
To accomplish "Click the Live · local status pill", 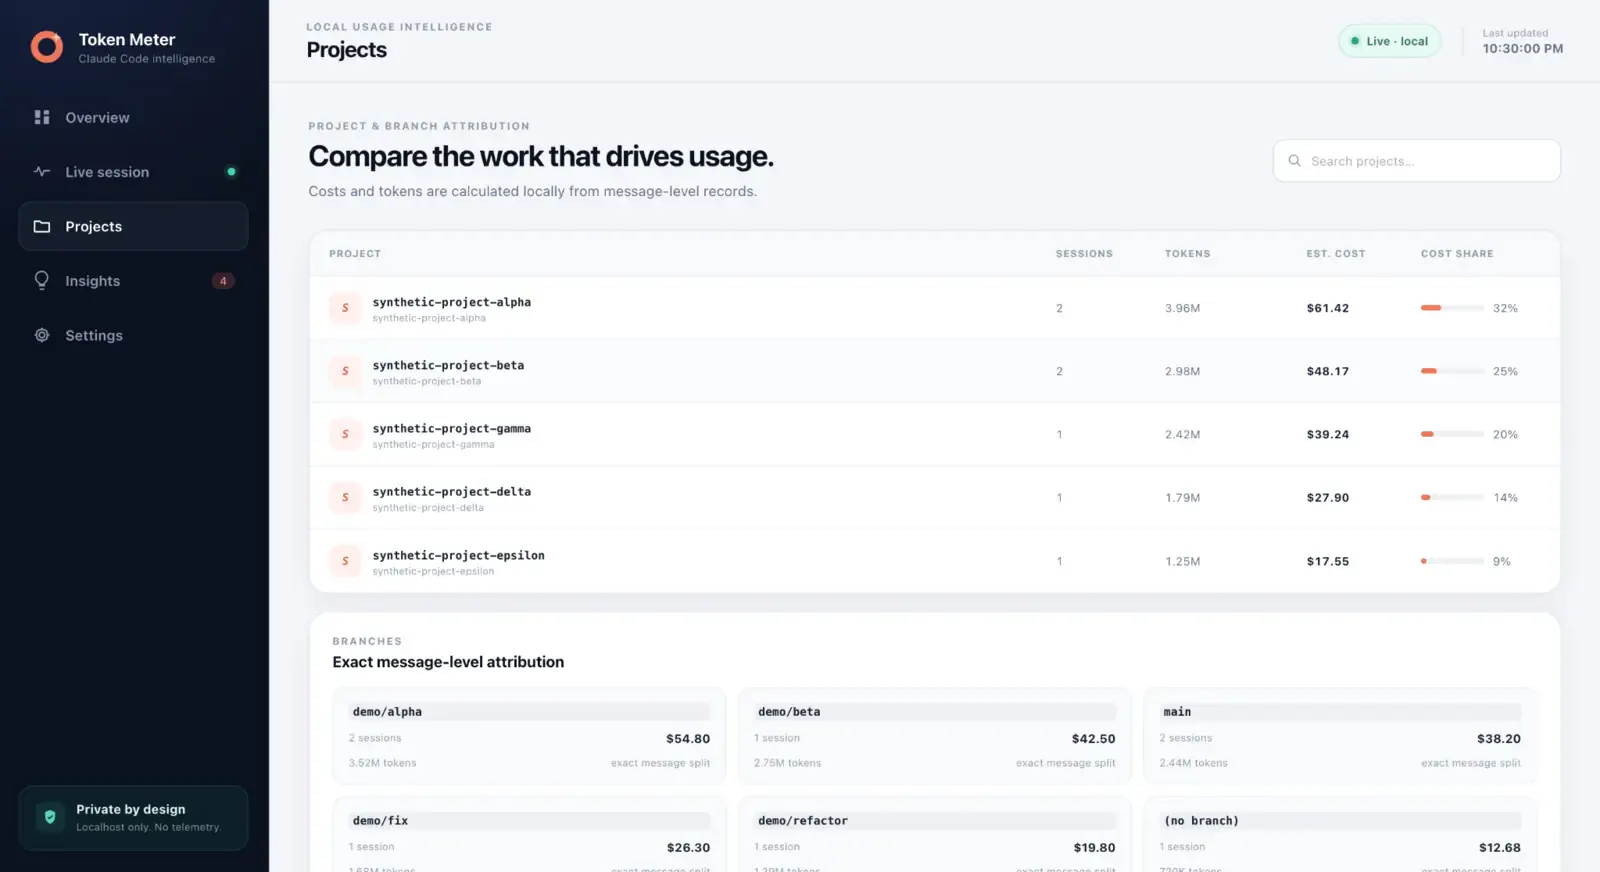I will (x=1389, y=41).
